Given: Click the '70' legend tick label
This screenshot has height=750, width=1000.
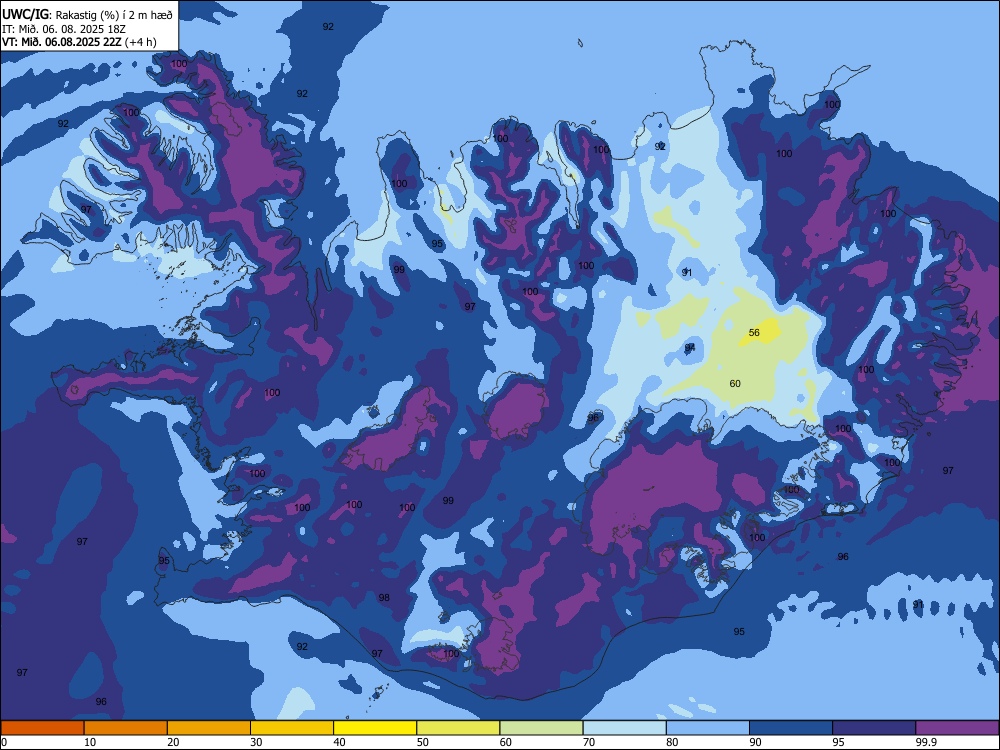Looking at the screenshot, I should coord(589,742).
